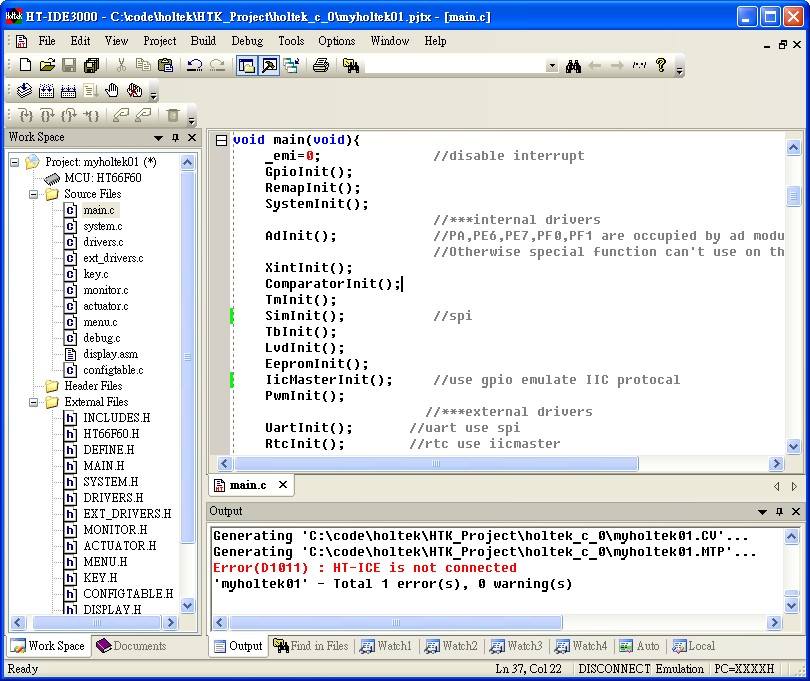Restore the document window in menu bar

pos(783,45)
